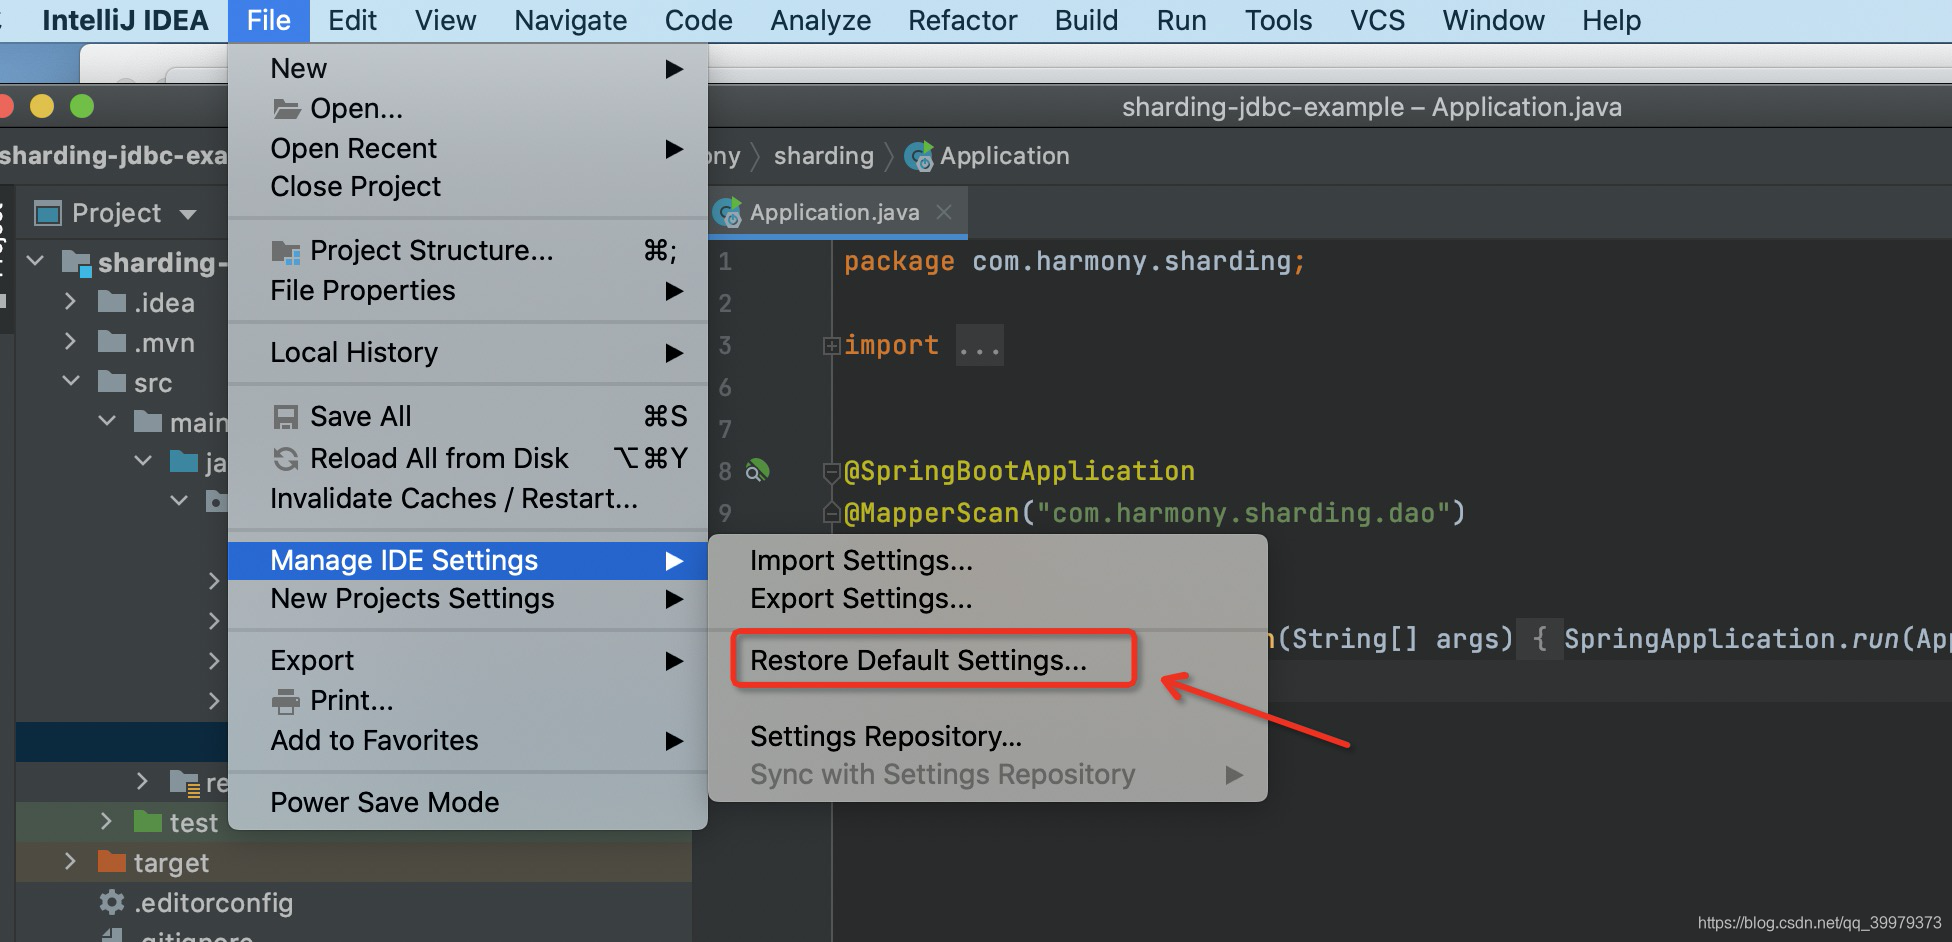Open Local History submenu
Screen dimensions: 1952x942
[x=468, y=352]
